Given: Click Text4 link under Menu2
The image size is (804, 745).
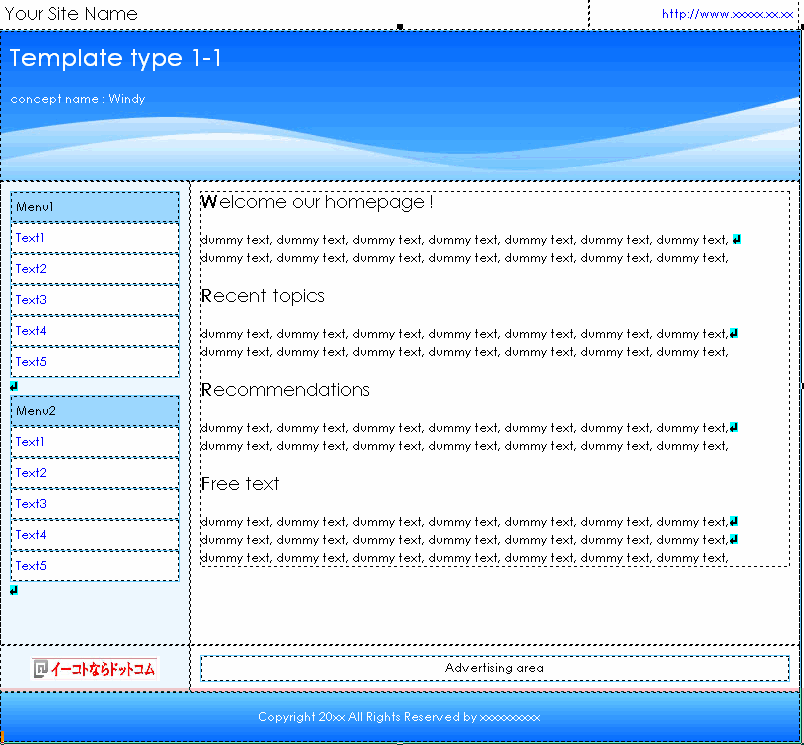Looking at the screenshot, I should click(31, 535).
